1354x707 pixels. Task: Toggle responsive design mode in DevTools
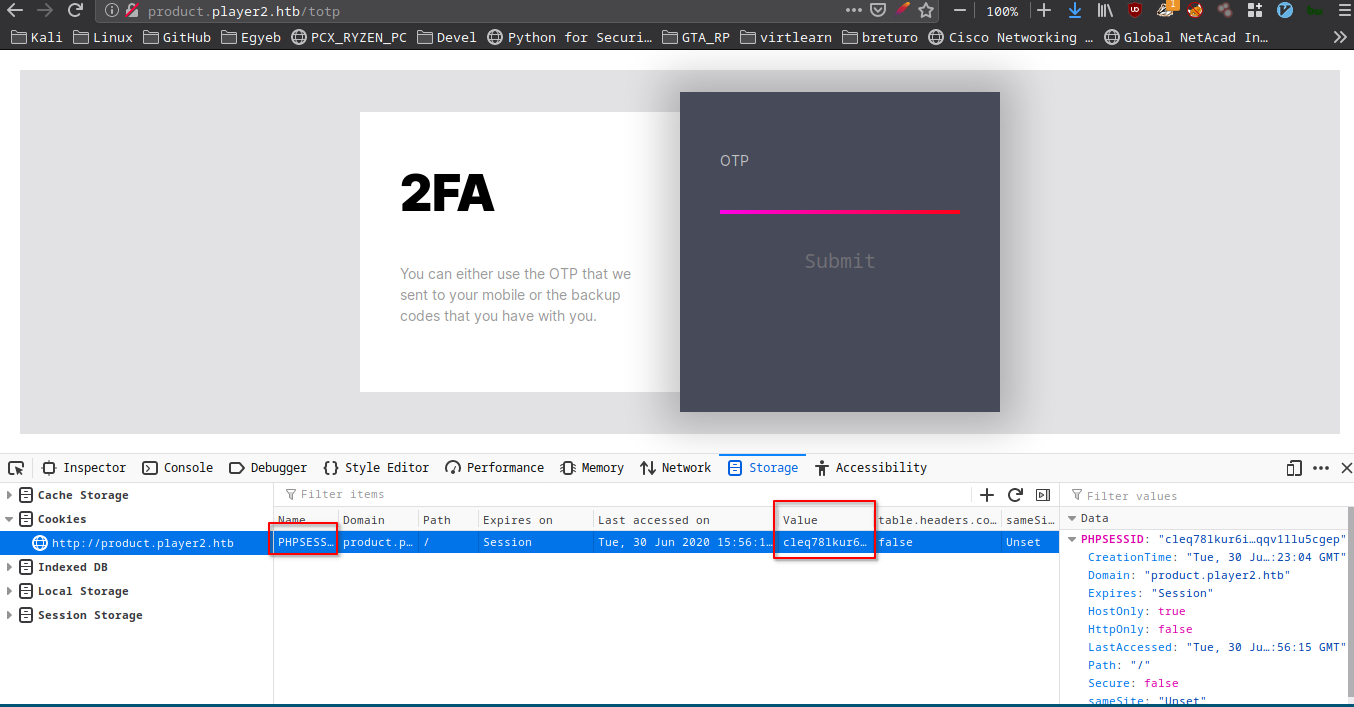[x=1294, y=468]
